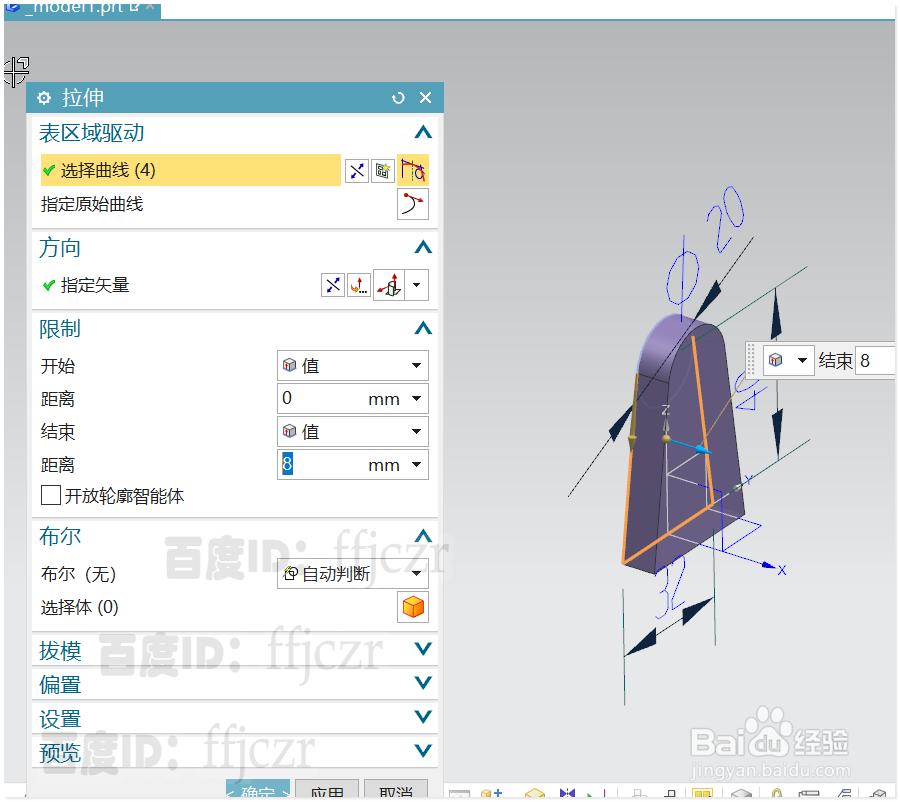This screenshot has height=802, width=900.
Task: Collapse the 限制 section
Action: [423, 328]
